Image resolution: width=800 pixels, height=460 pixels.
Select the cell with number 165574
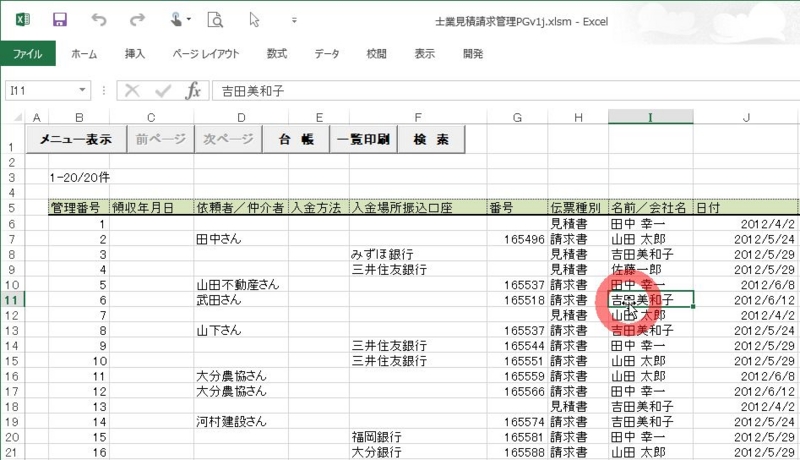tap(517, 422)
